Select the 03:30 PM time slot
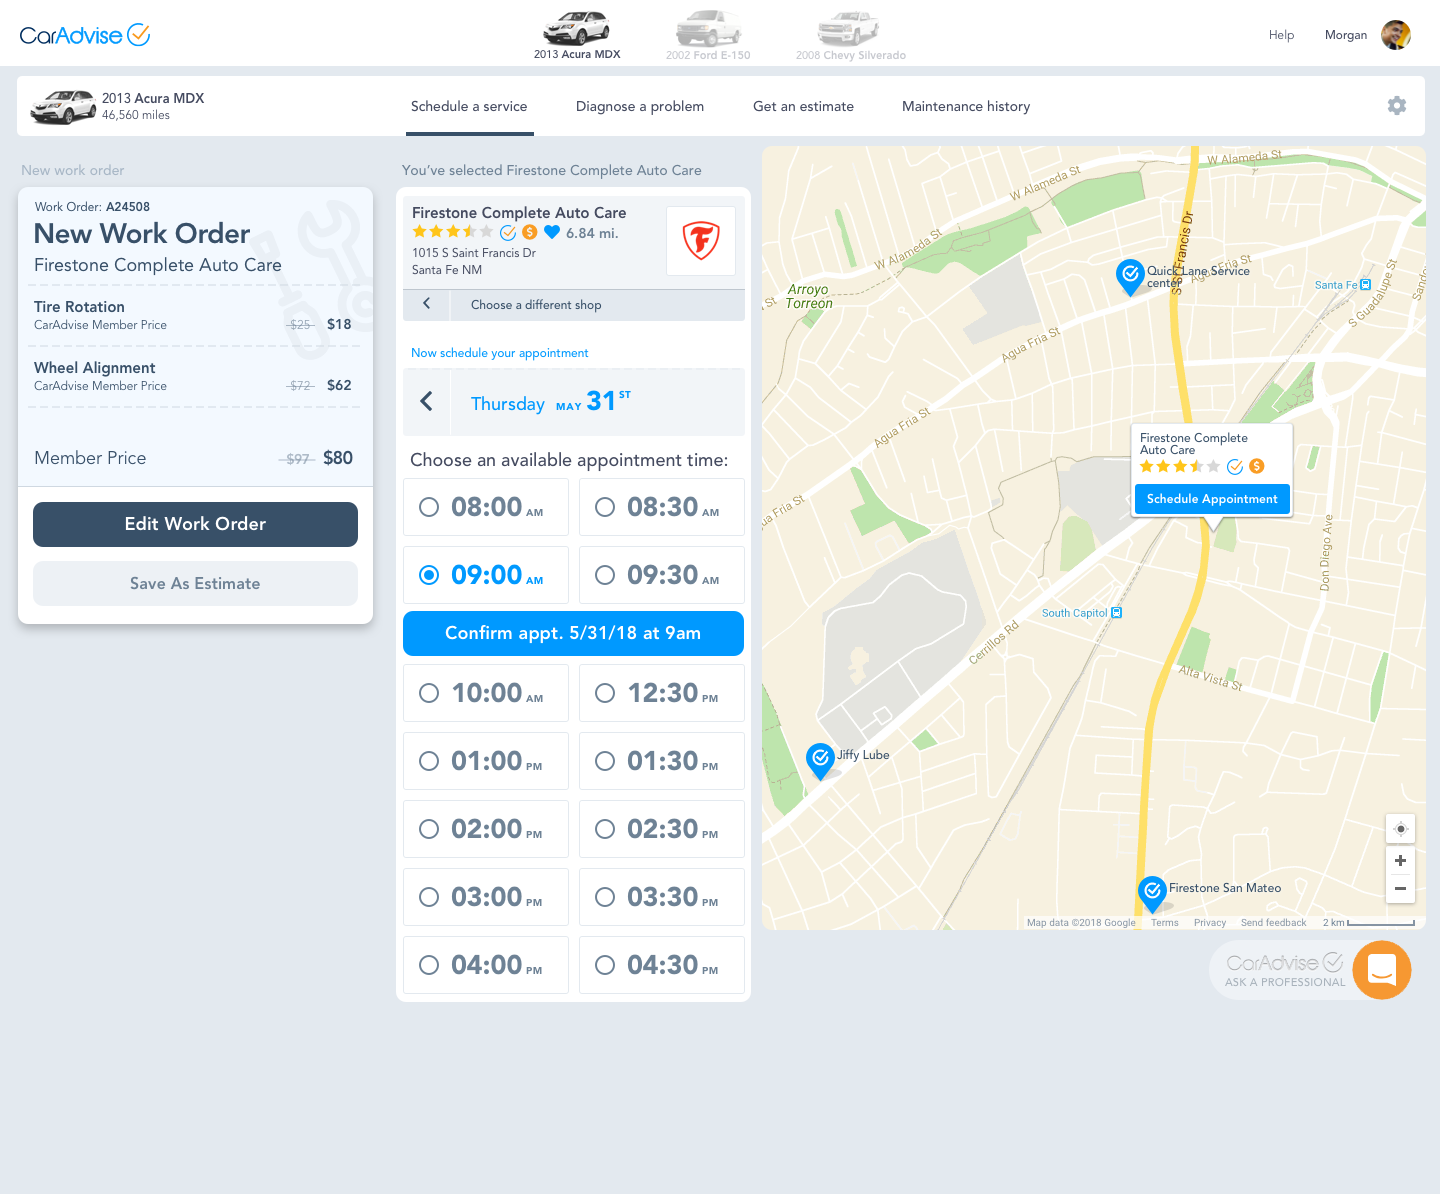This screenshot has width=1440, height=1194. tap(662, 897)
